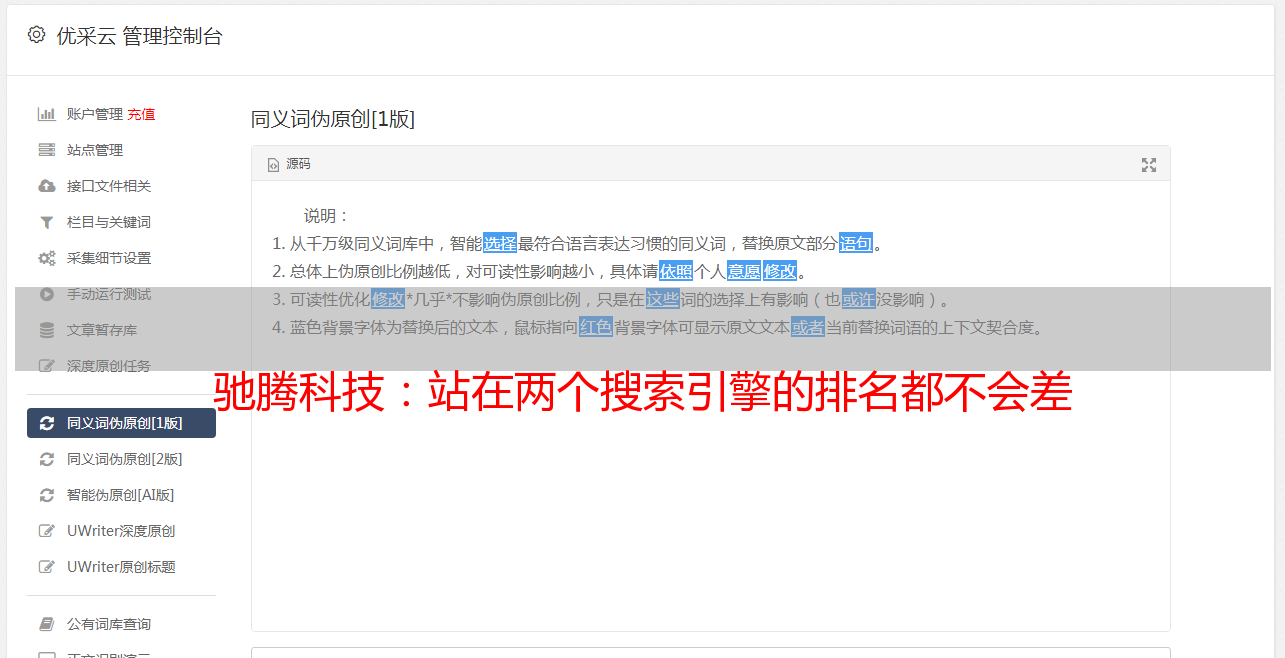Click the 采集细节设置 gears icon
Viewport: 1285px width, 658px height.
coord(46,258)
